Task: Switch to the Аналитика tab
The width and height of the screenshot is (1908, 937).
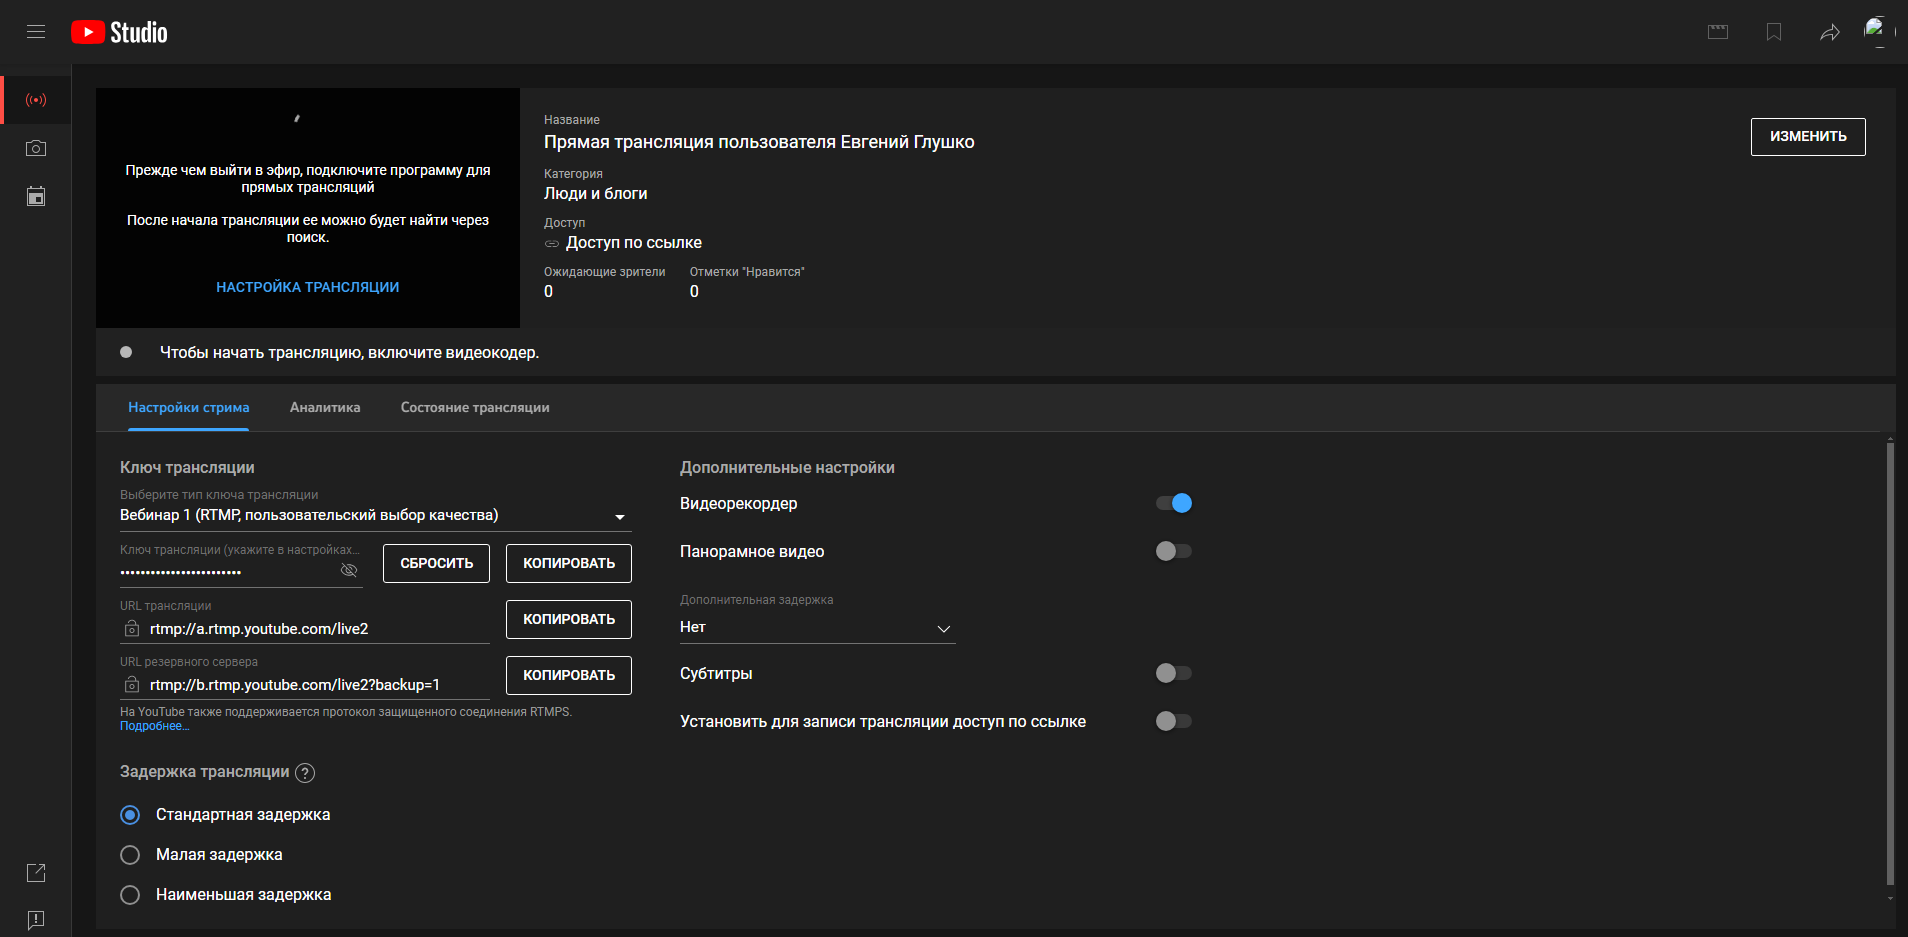Action: [x=325, y=408]
